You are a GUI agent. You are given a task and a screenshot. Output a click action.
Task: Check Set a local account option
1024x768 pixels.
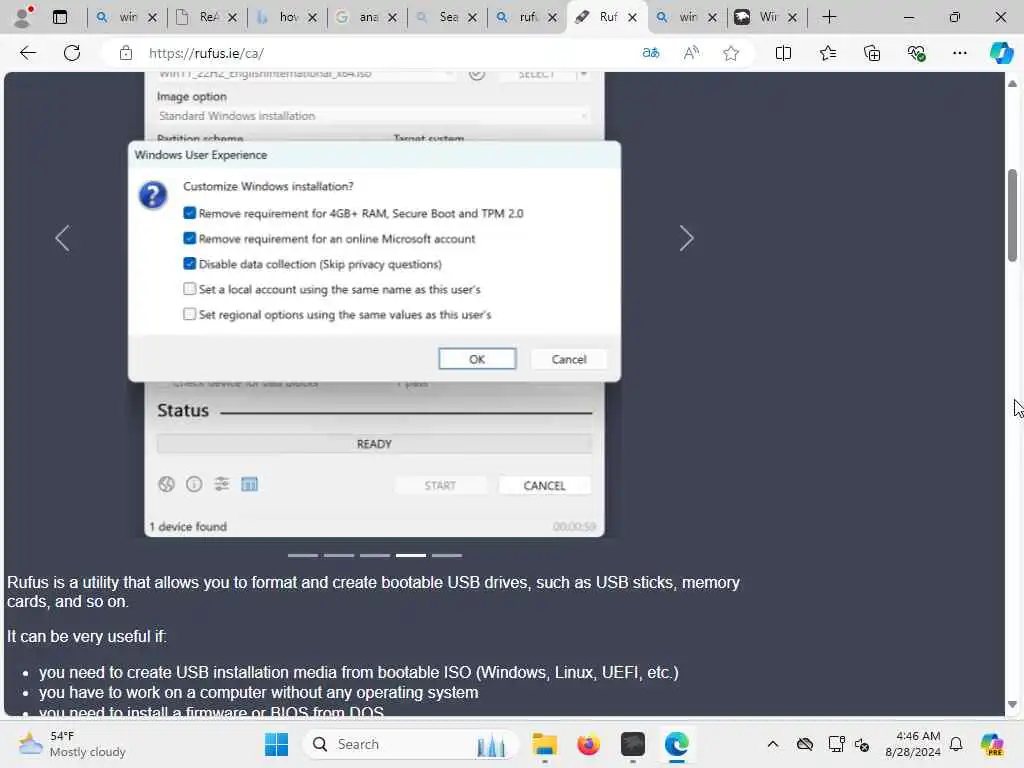189,289
